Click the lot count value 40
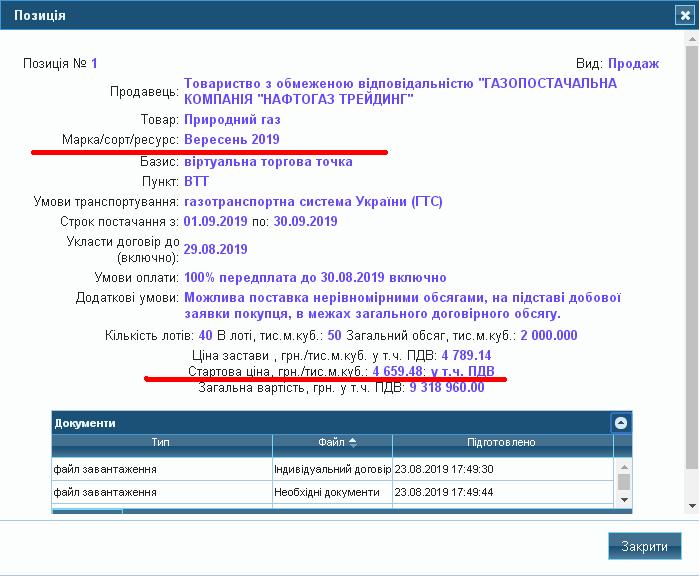700x578 pixels. 205,335
